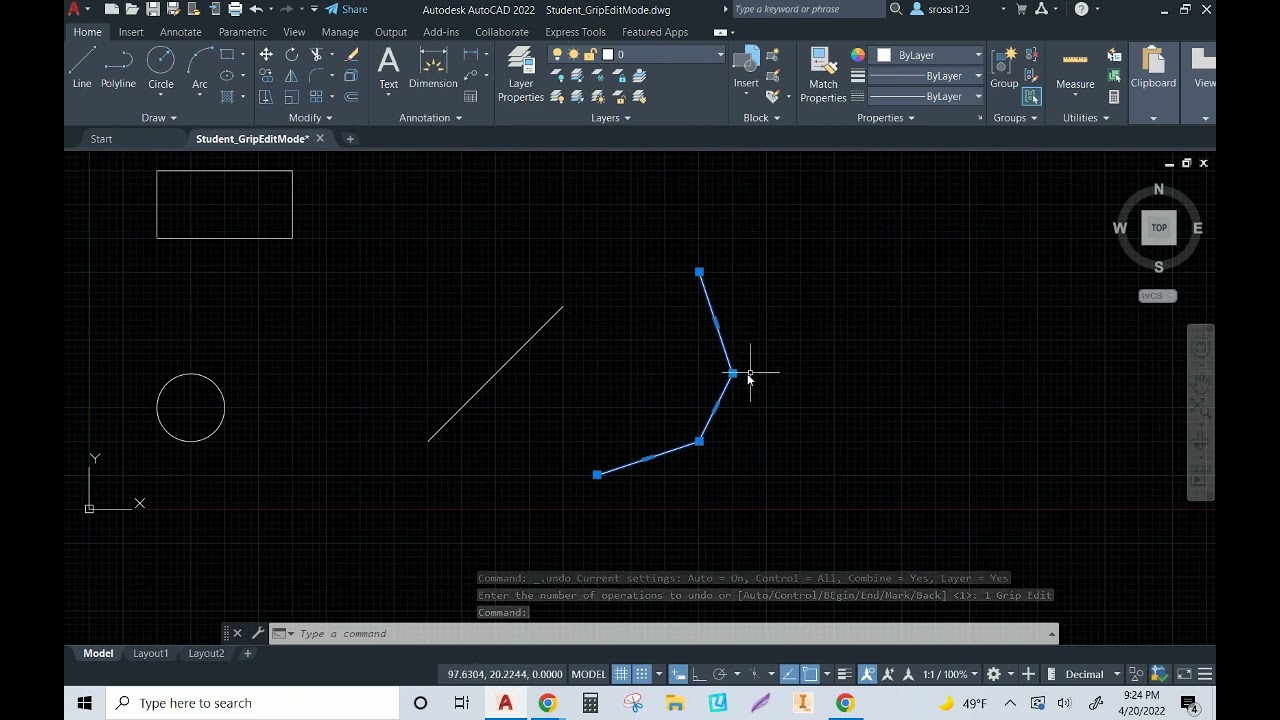The height and width of the screenshot is (720, 1280).
Task: Open the Text annotation tool
Action: (388, 68)
